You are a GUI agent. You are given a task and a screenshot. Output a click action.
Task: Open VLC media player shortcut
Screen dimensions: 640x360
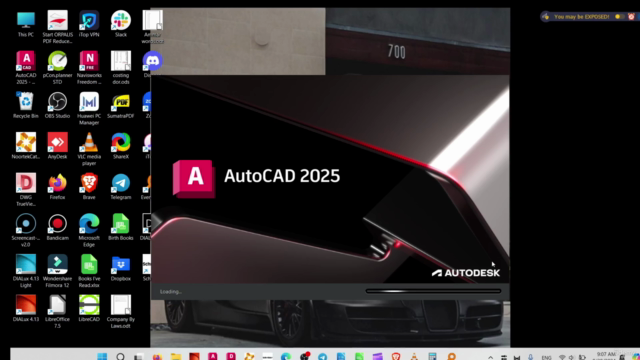pyautogui.click(x=89, y=149)
